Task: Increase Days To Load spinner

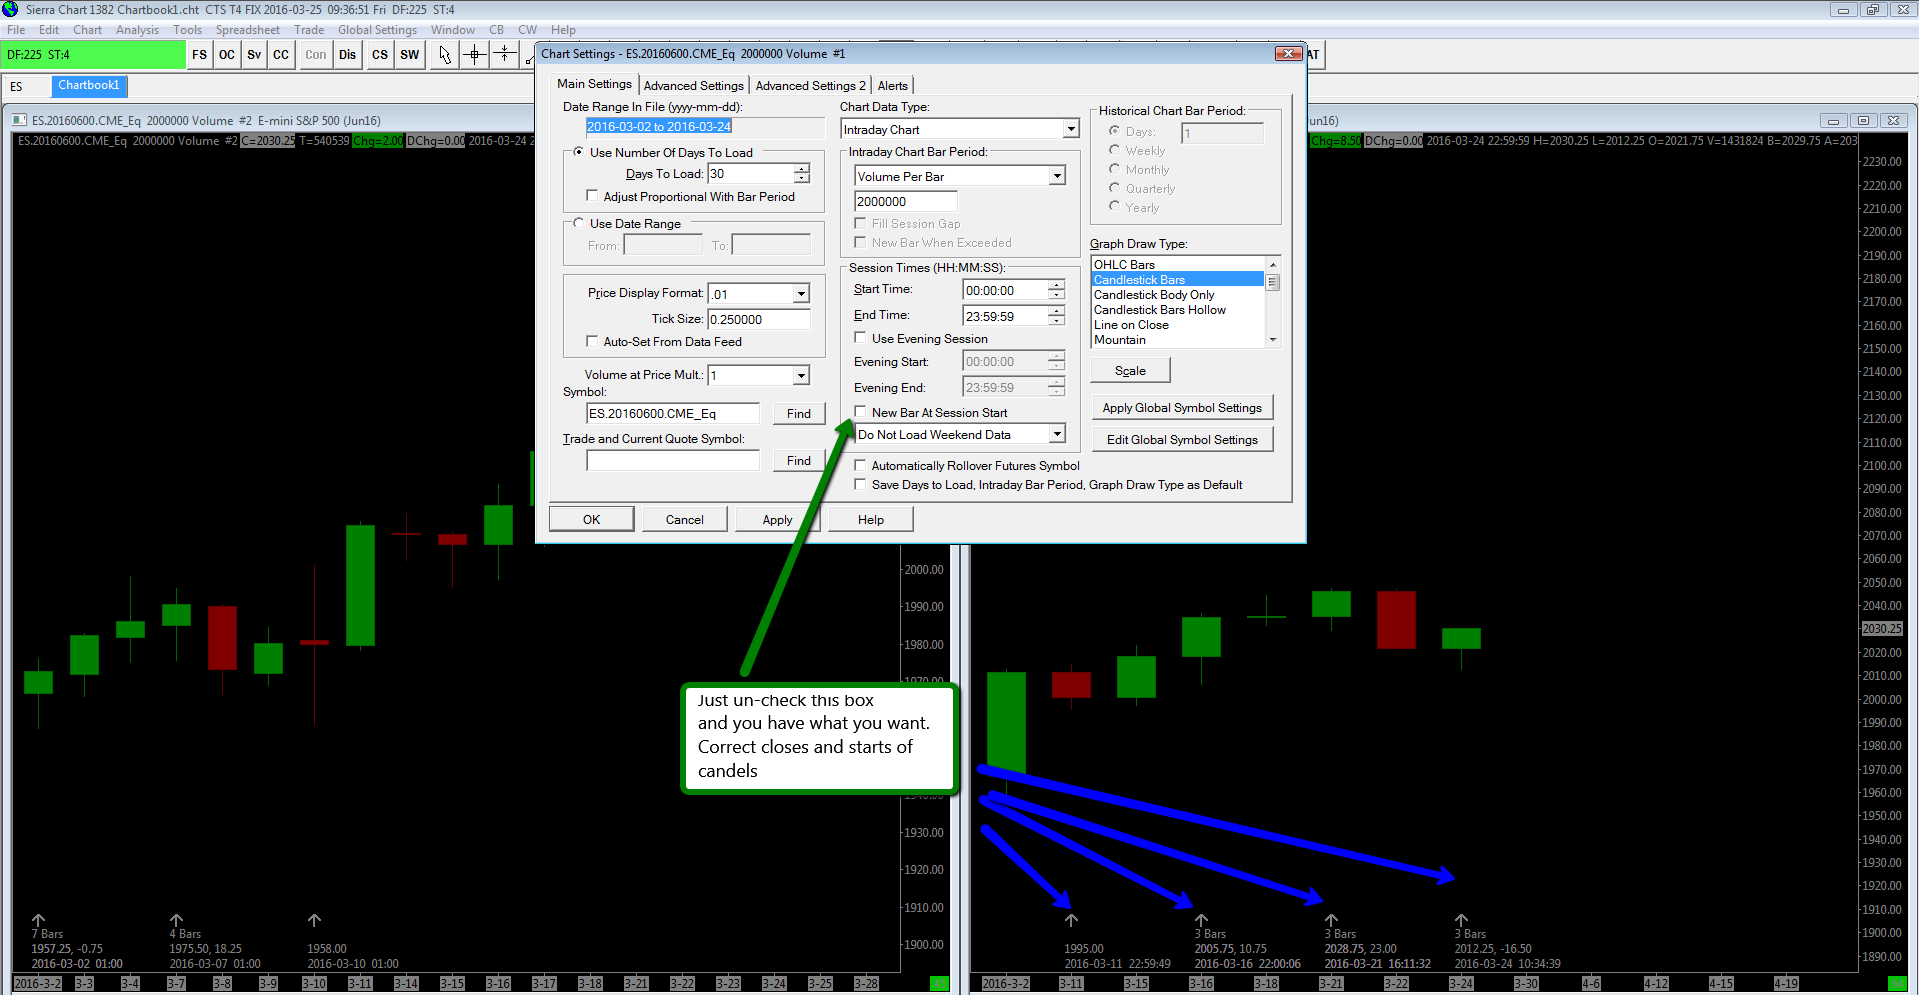Action: coord(802,169)
